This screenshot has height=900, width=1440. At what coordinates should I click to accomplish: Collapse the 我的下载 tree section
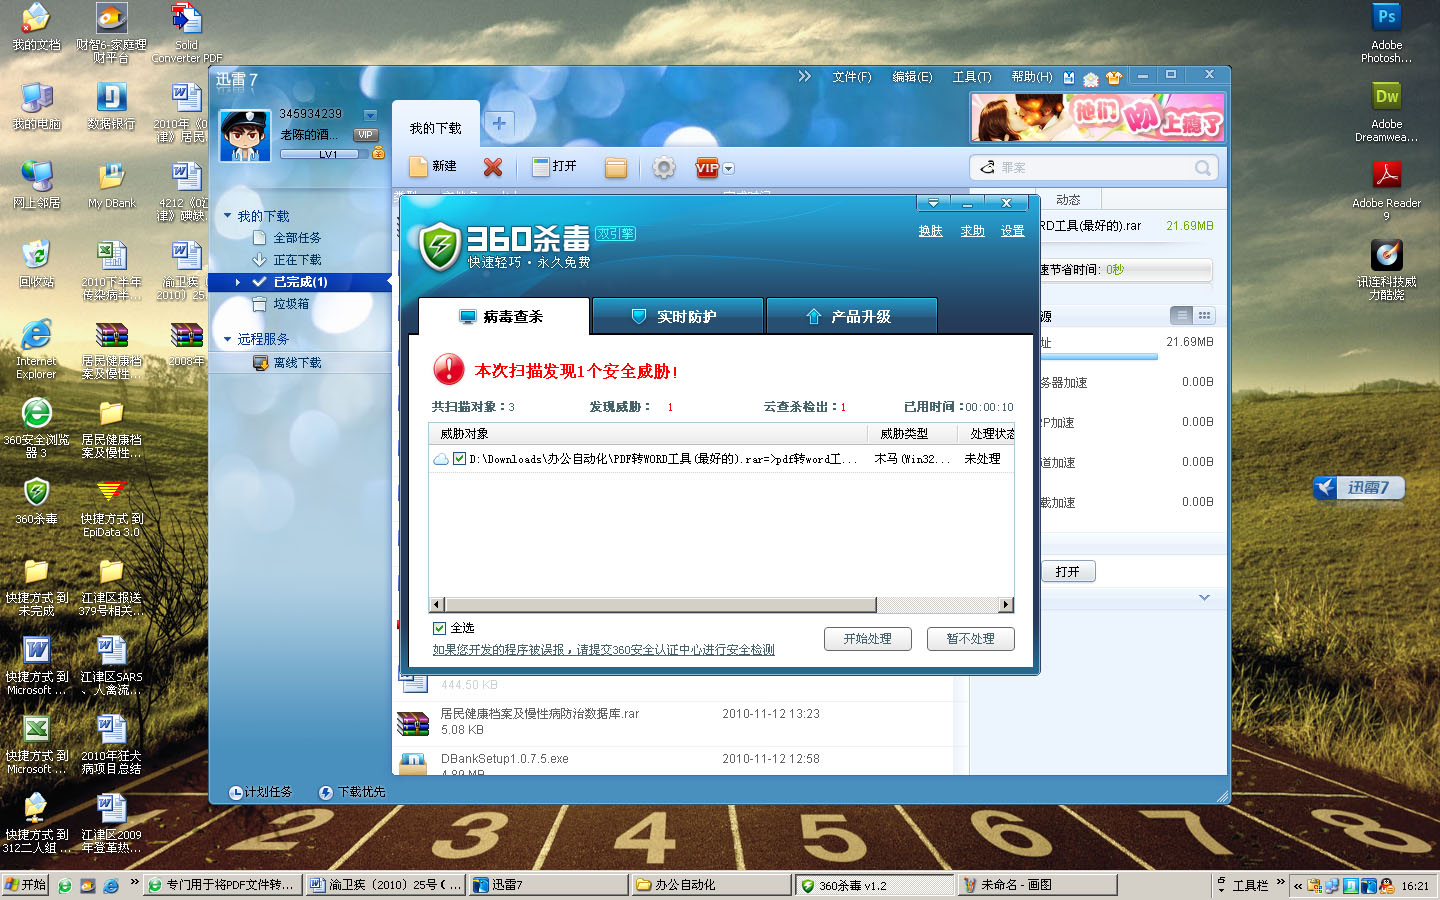(x=228, y=216)
